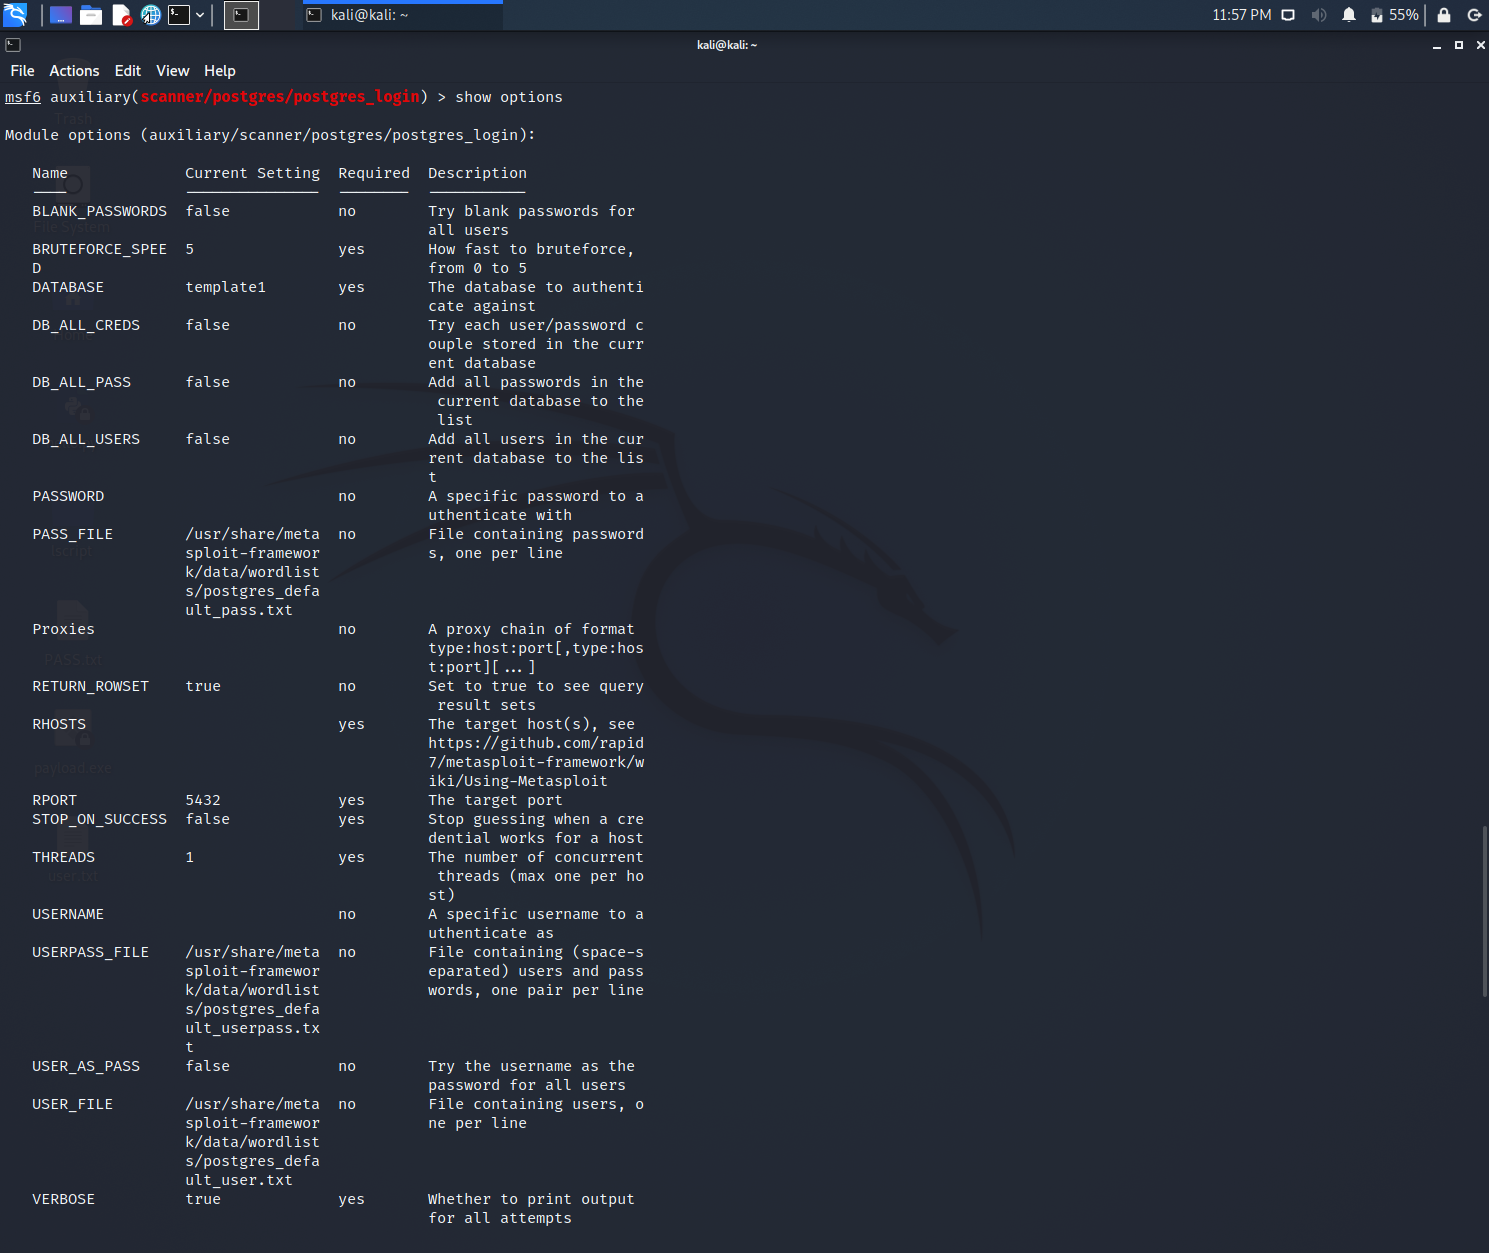The width and height of the screenshot is (1489, 1253).
Task: Open the volume control speaker icon
Action: coord(1319,15)
